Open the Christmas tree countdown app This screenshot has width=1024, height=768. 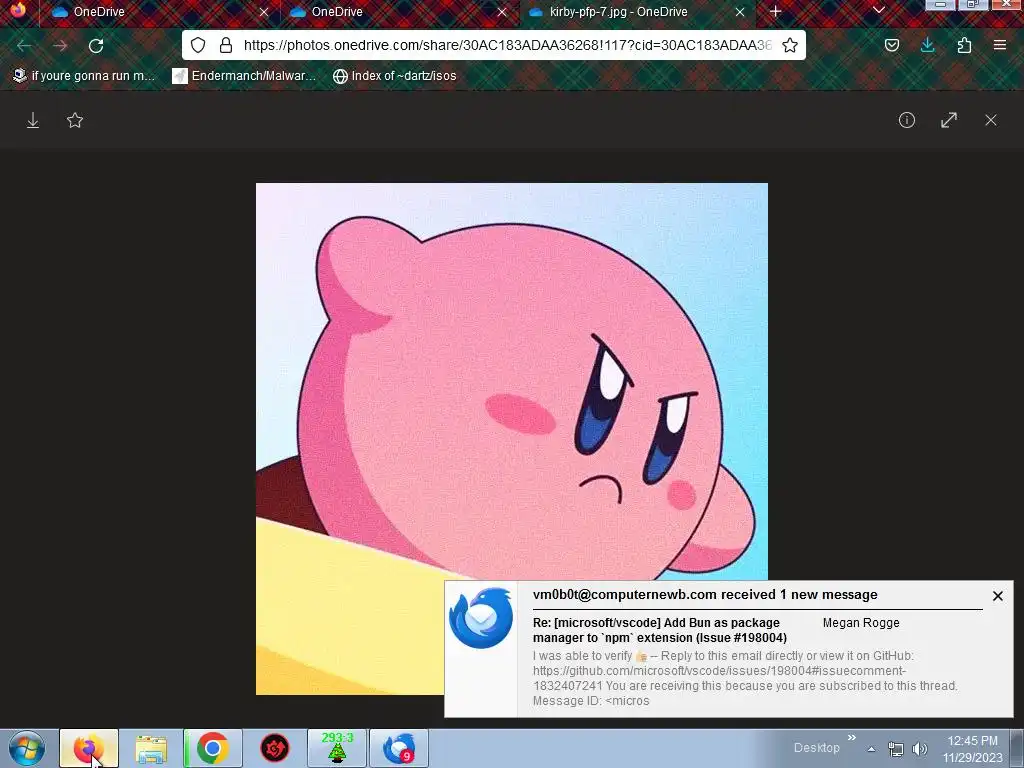tap(337, 748)
